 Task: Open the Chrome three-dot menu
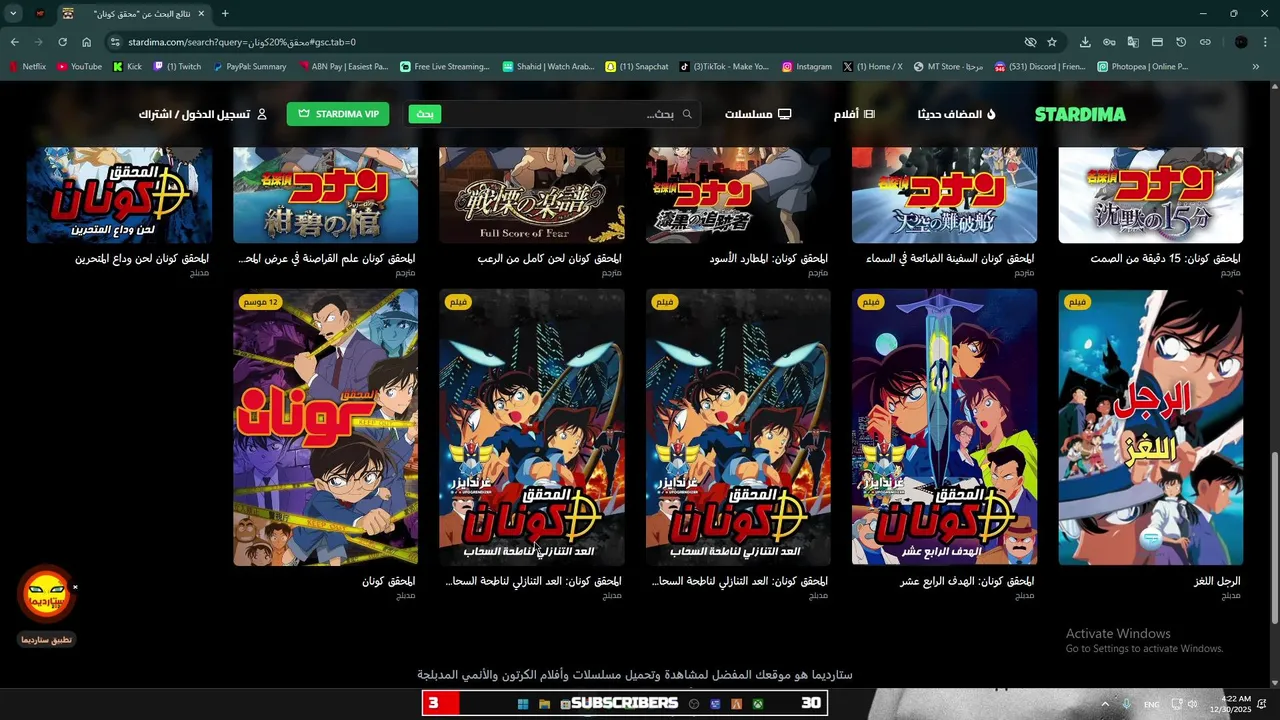point(1265,42)
